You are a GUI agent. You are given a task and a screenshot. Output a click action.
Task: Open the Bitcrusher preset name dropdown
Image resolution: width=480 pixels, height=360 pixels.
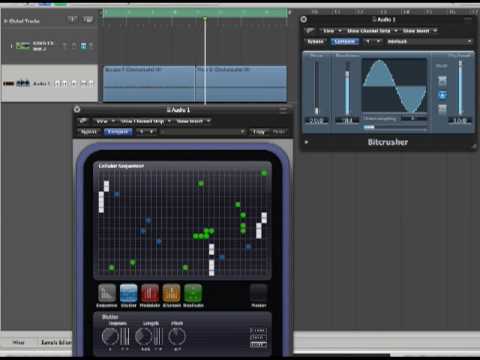click(x=429, y=42)
